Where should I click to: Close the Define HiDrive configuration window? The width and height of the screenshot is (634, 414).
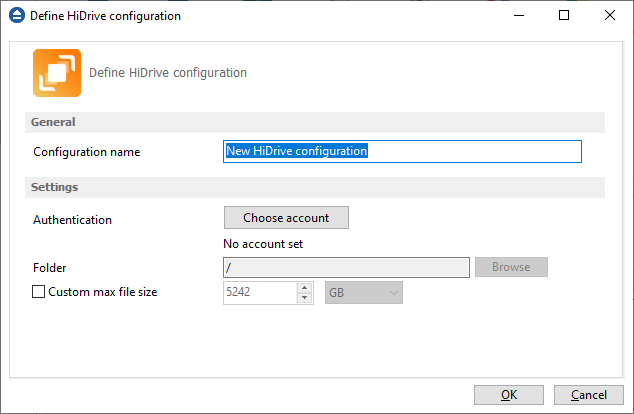(610, 15)
